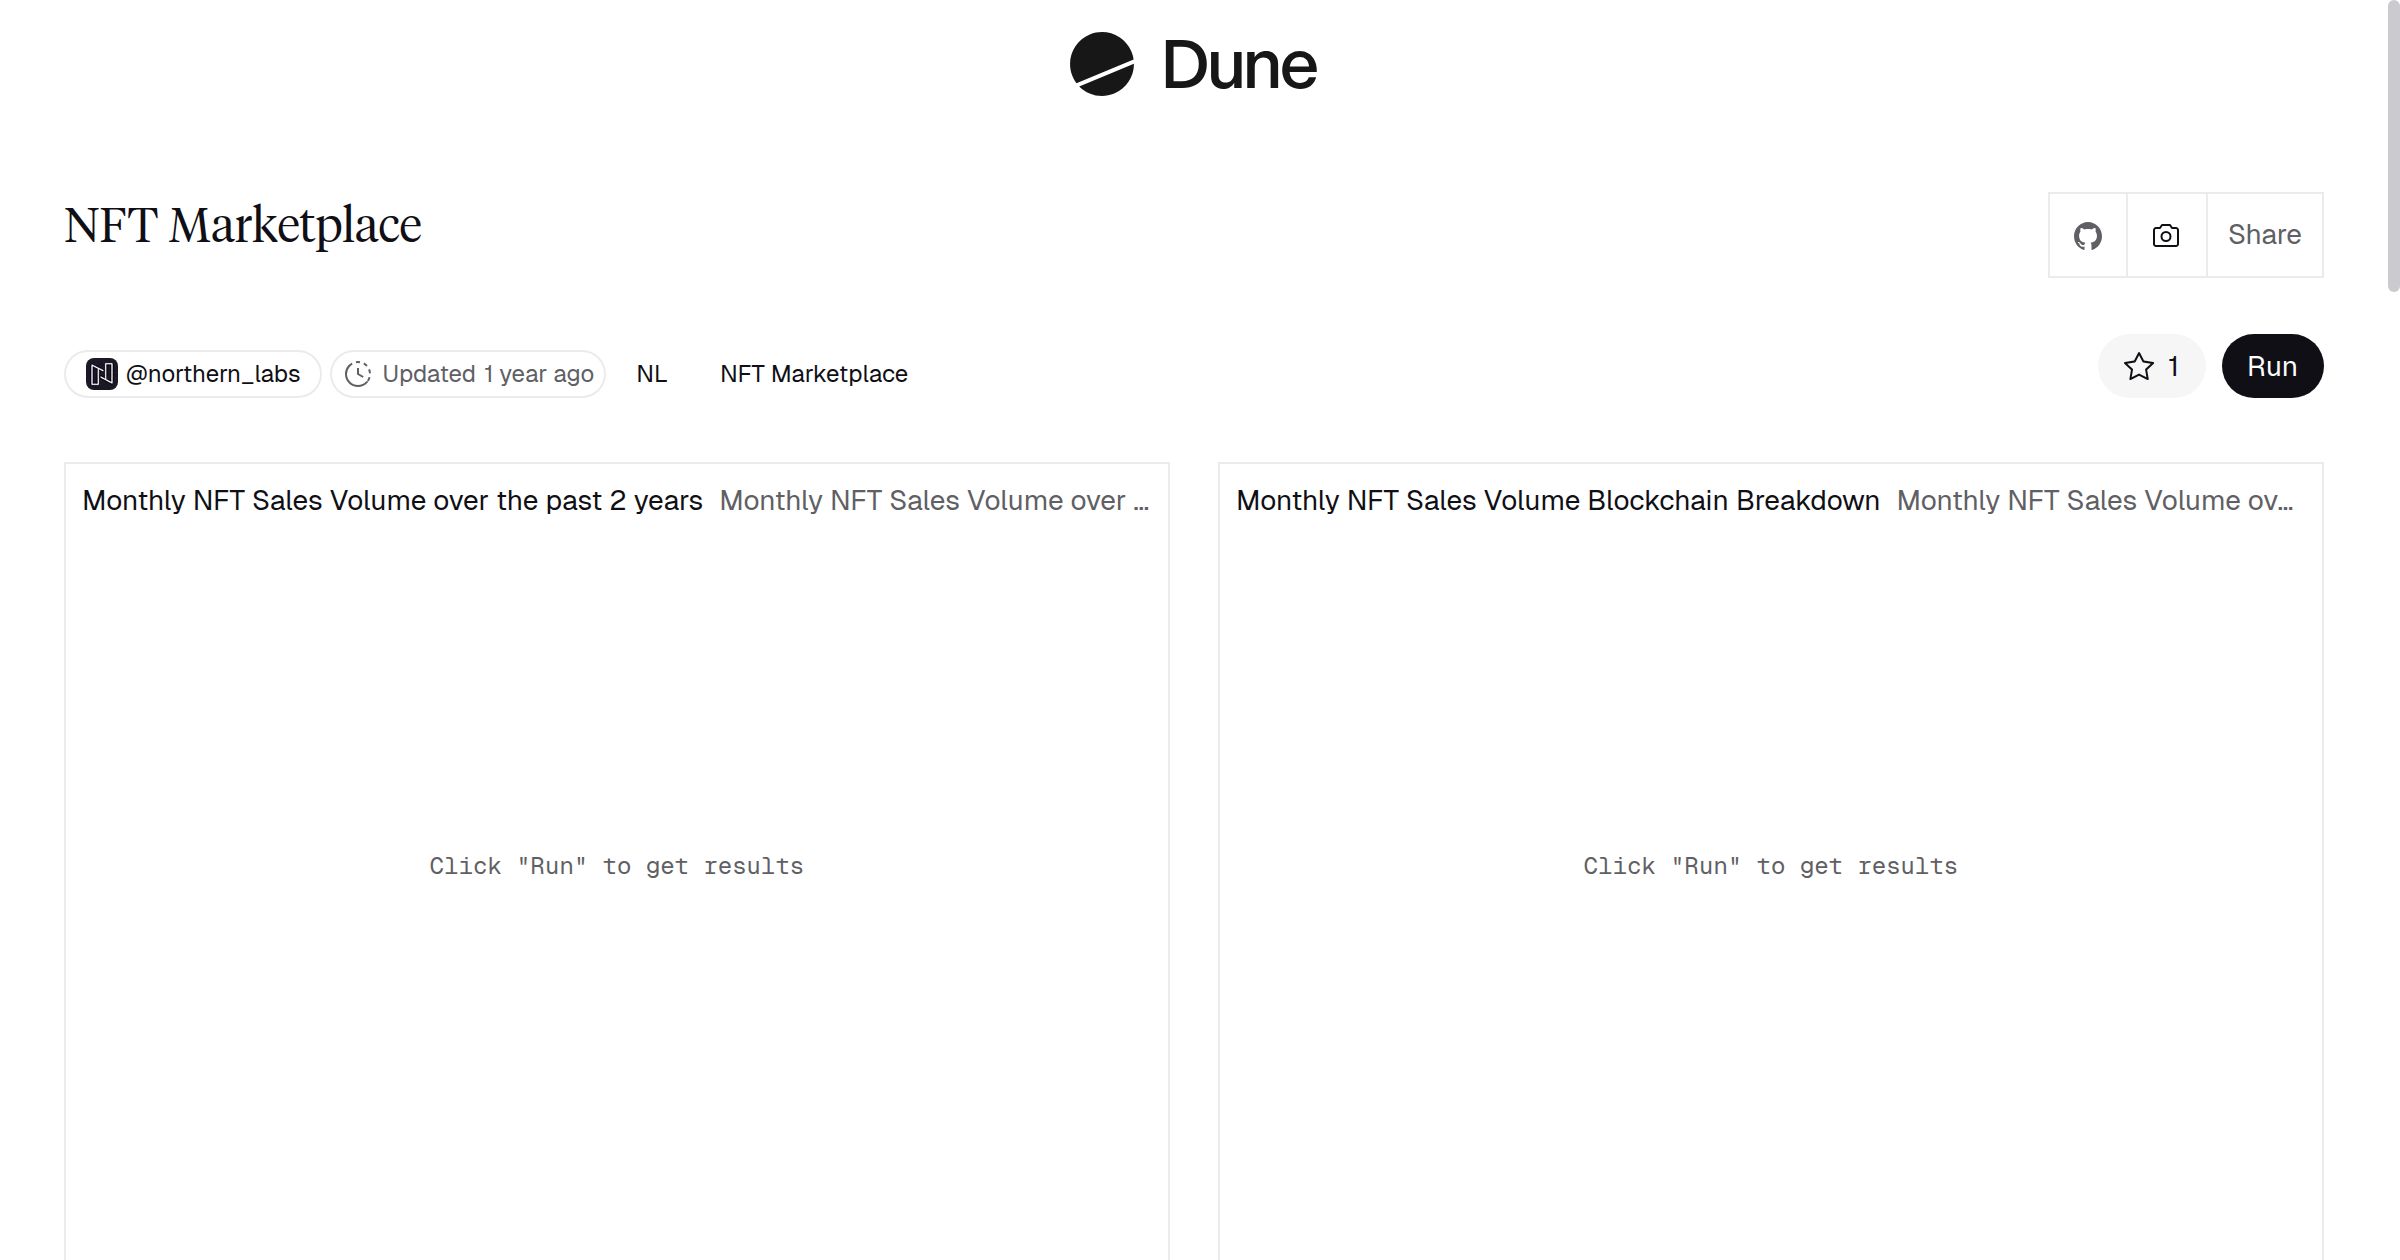Click the Updated 1 year ago chip
The image size is (2400, 1260).
tap(468, 373)
